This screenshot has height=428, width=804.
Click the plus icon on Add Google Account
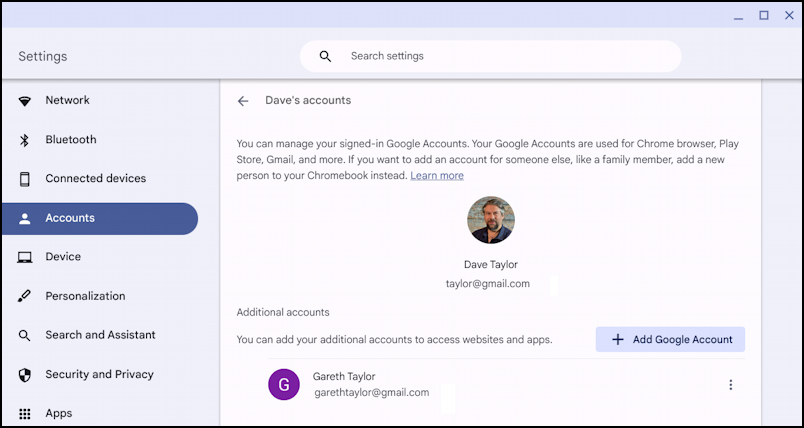coord(618,339)
